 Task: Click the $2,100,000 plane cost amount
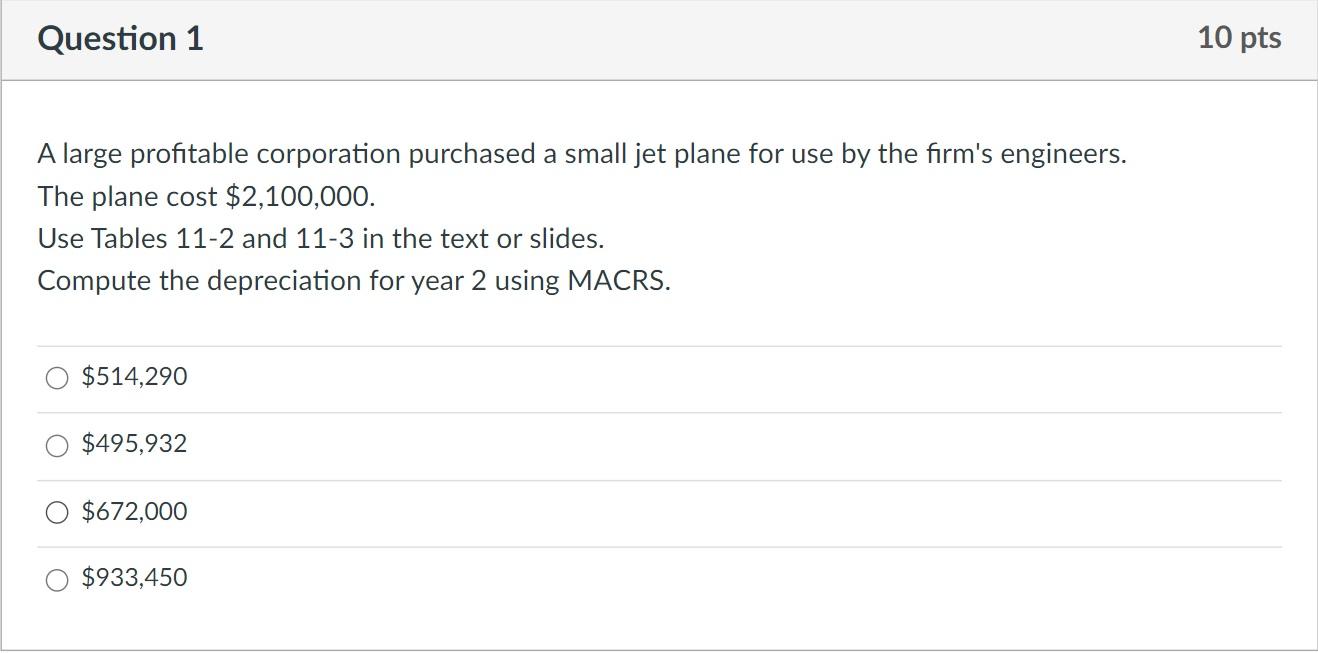(300, 197)
